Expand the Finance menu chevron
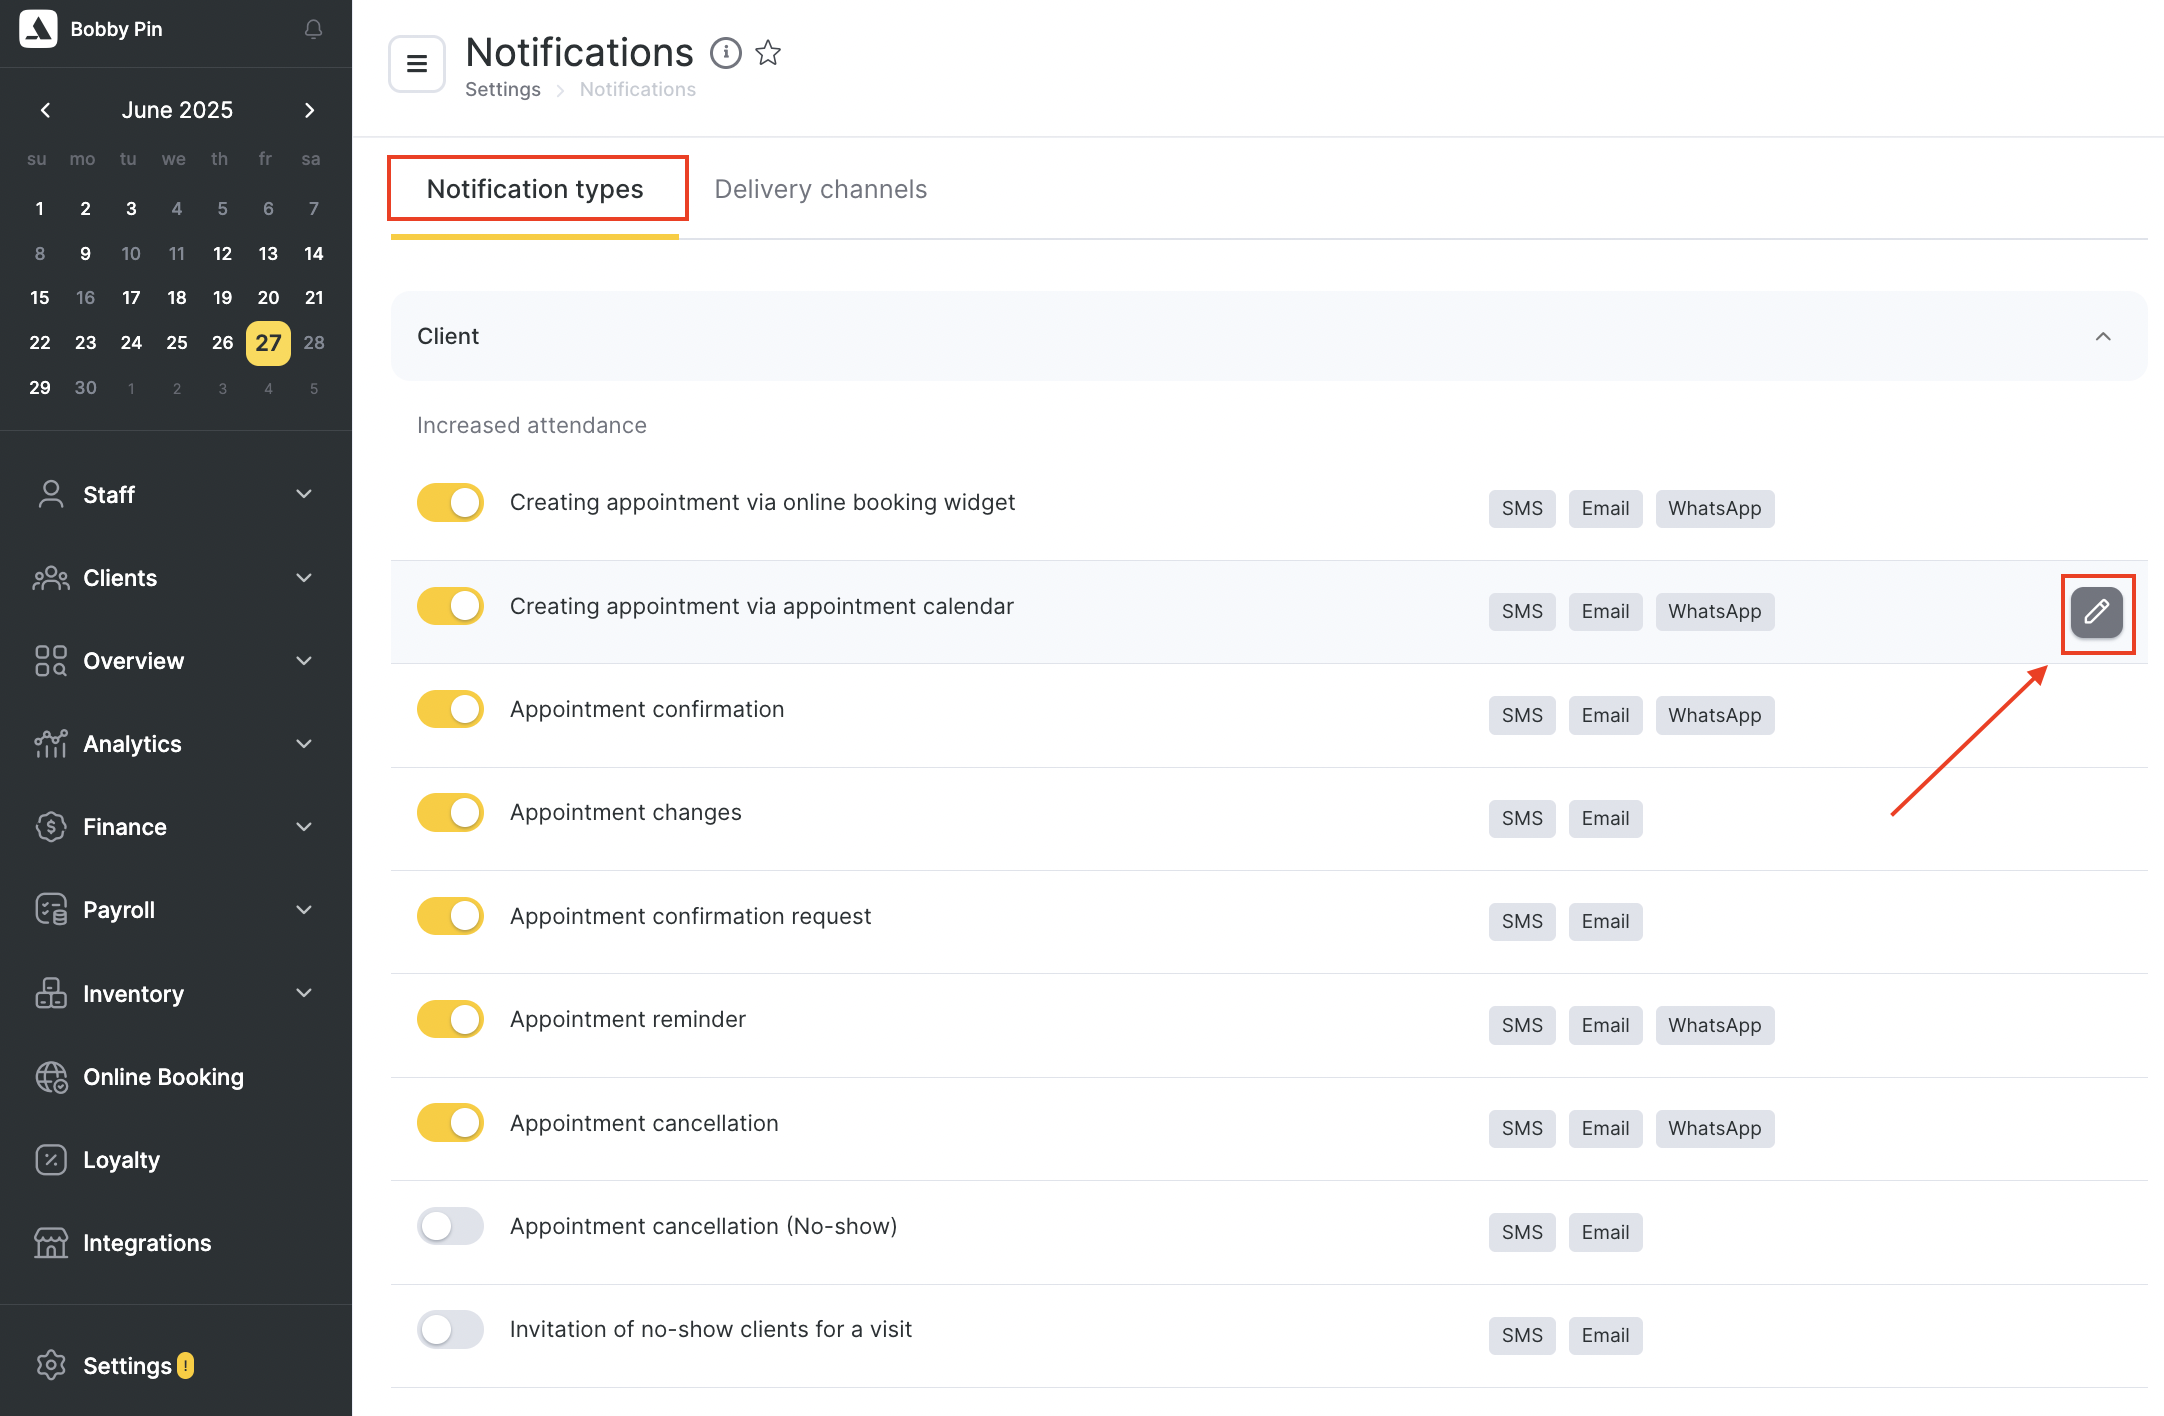Viewport: 2164px width, 1416px height. point(304,827)
